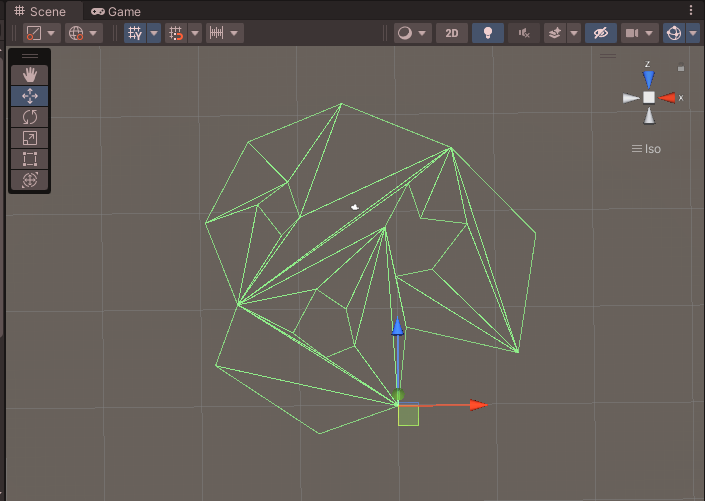Select the Move tool
705x501 pixels.
(x=30, y=96)
